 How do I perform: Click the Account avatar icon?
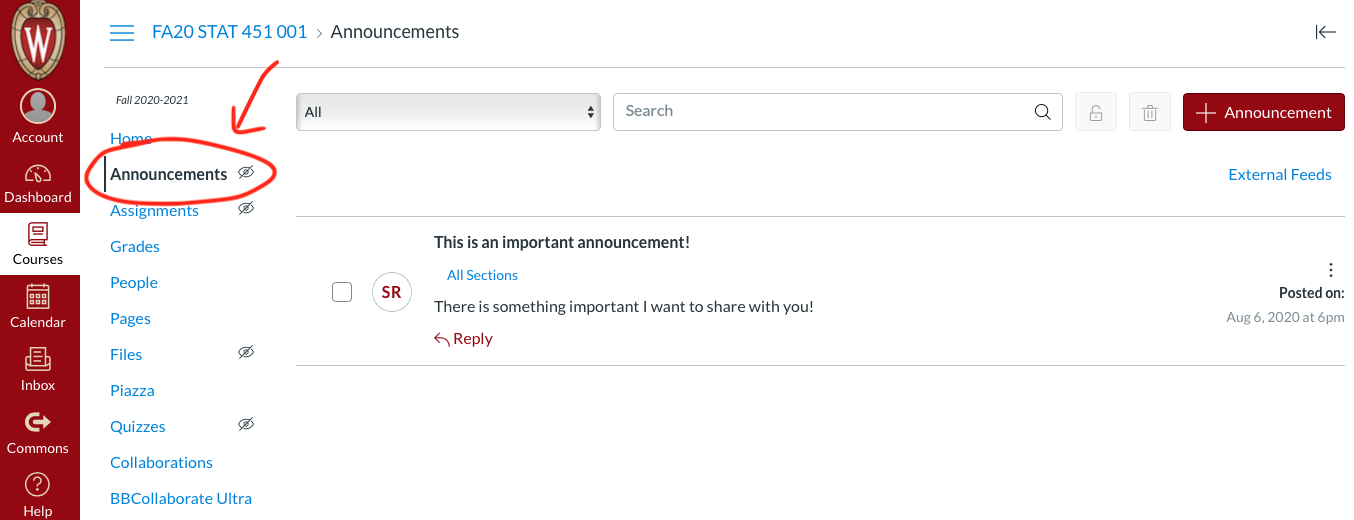pos(38,107)
